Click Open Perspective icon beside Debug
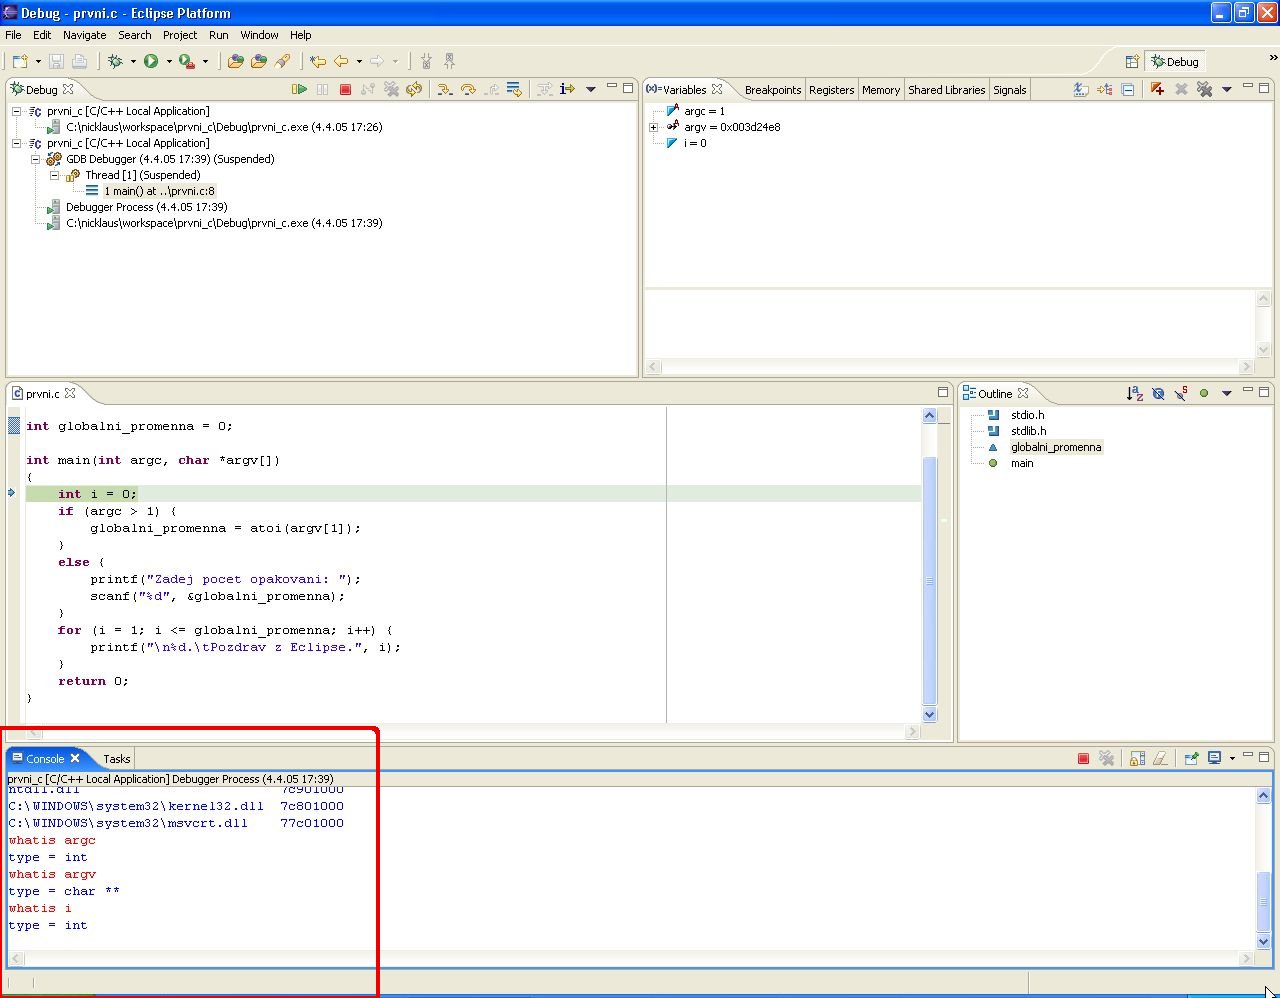 tap(1132, 61)
